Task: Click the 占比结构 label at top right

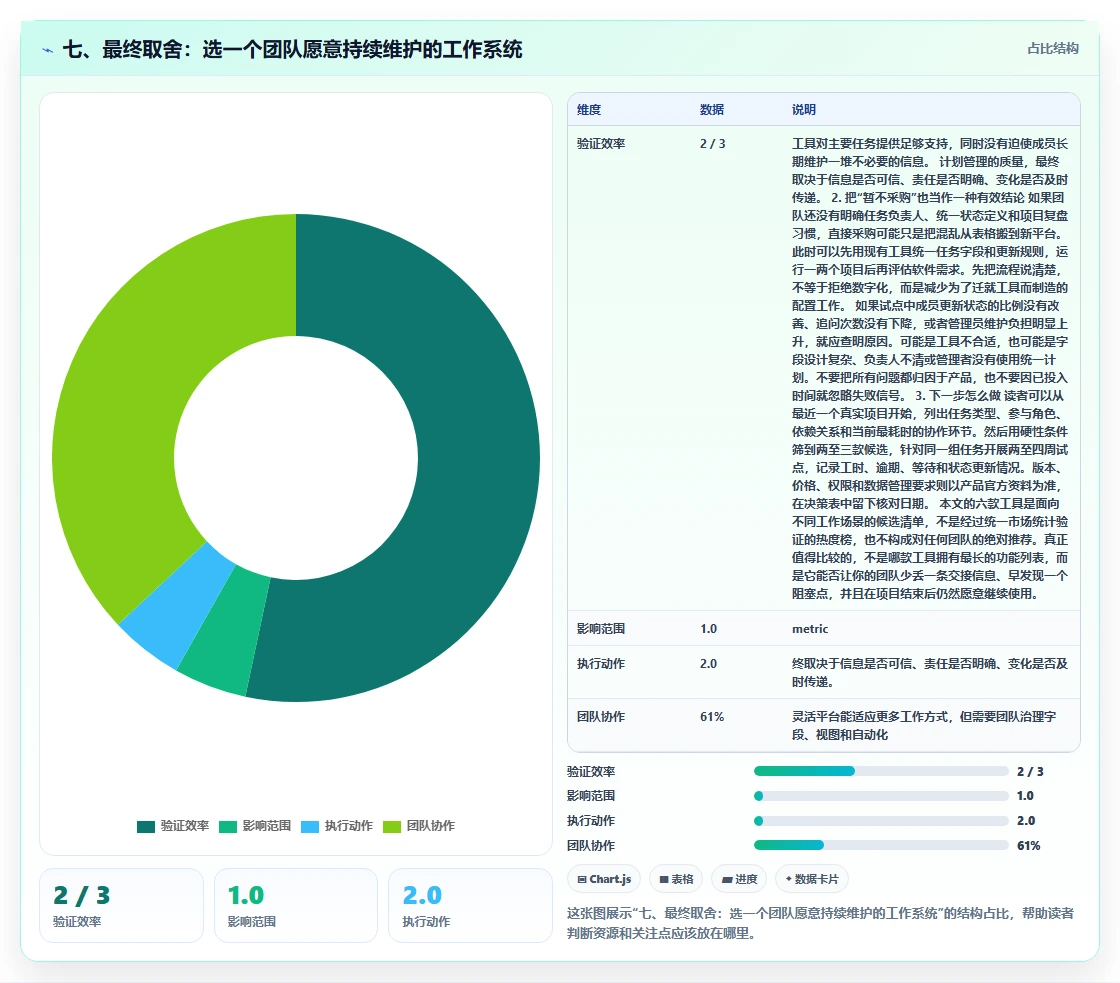Action: pyautogui.click(x=1052, y=49)
